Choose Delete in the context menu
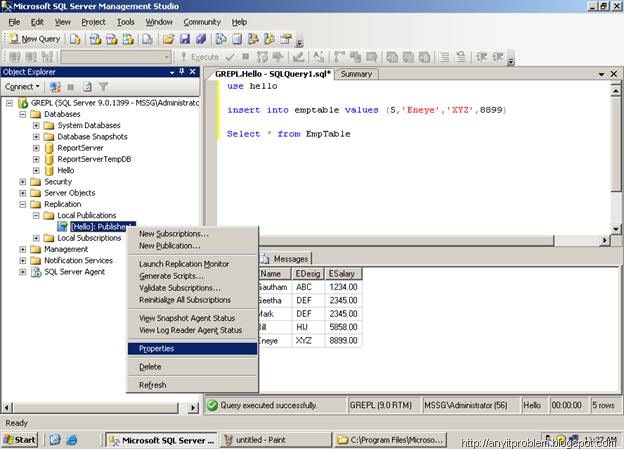 193,367
